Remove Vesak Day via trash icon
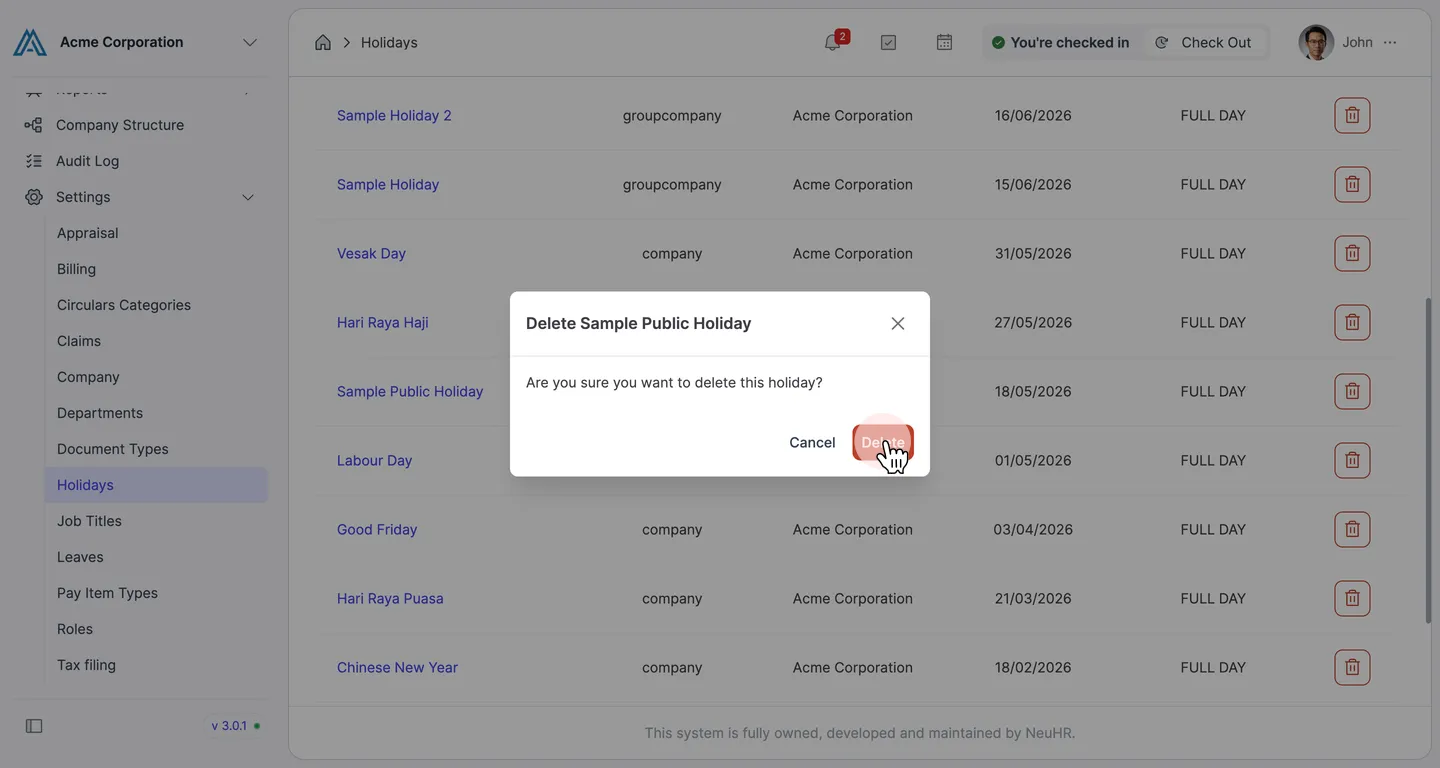1440x768 pixels. 1352,253
